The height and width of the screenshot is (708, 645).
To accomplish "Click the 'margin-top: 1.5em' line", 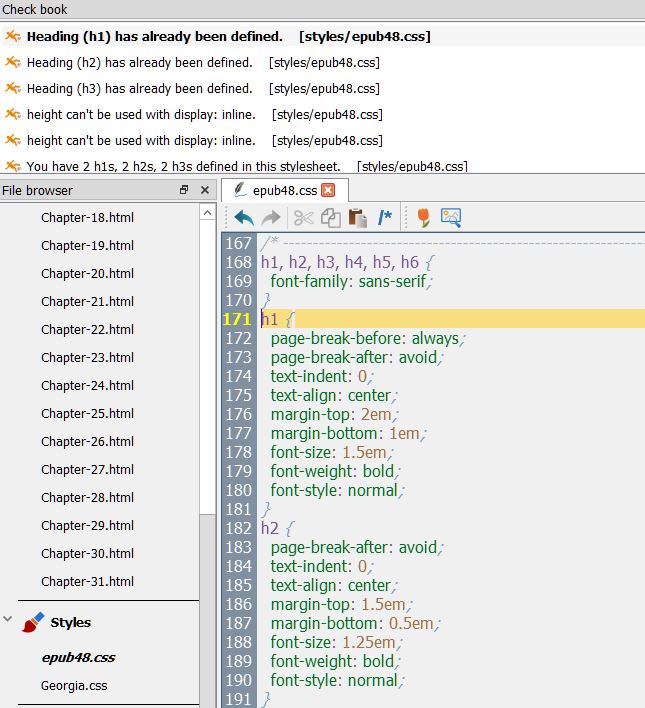I will [341, 605].
